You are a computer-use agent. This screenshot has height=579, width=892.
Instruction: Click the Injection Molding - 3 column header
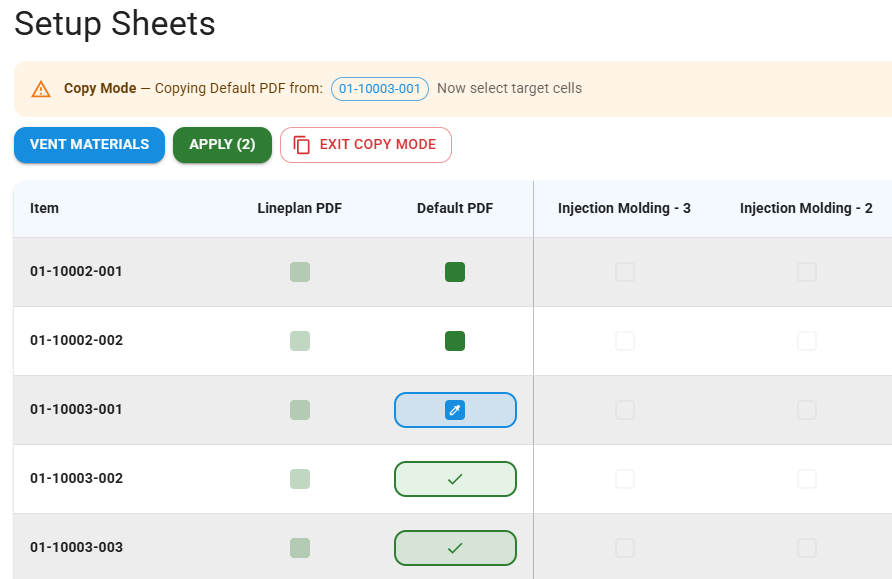(625, 208)
